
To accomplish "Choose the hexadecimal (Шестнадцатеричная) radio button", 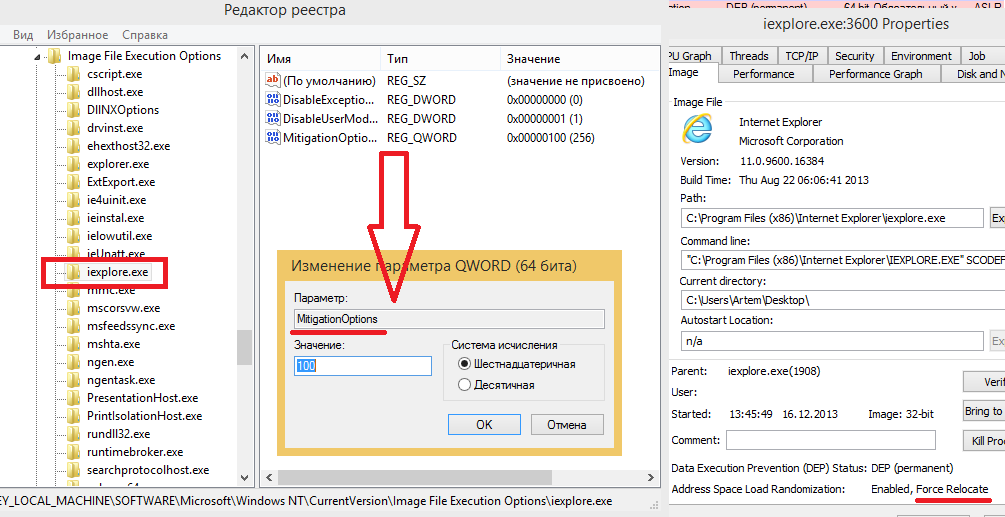I will pos(464,364).
